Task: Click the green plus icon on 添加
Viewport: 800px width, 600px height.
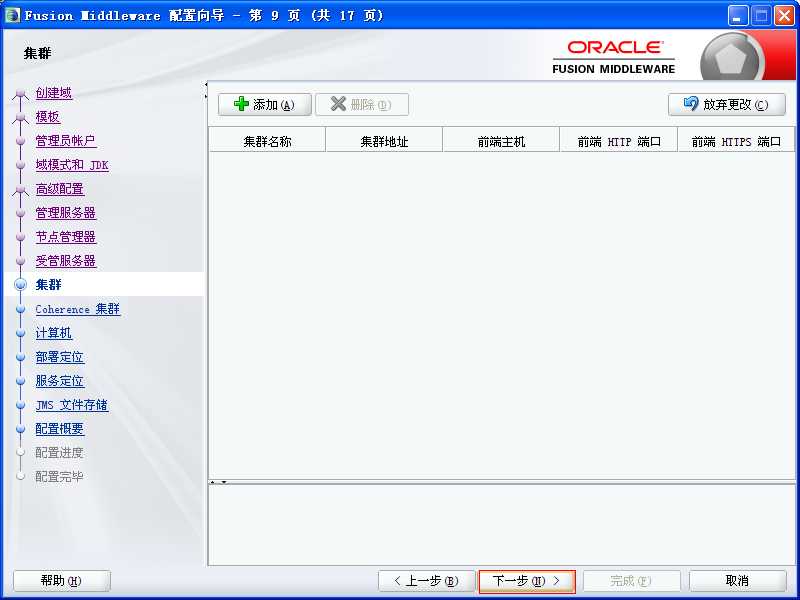Action: click(x=241, y=104)
